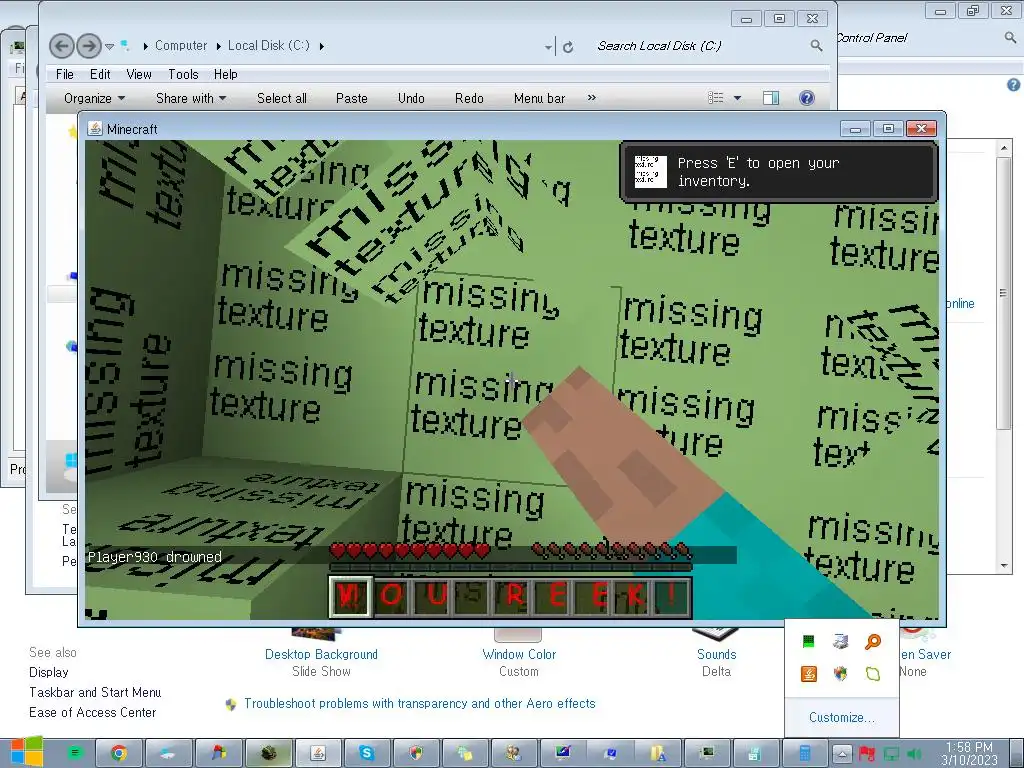Screen dimensions: 1024x768
Task: Expand the Share with dropdown
Action: click(x=191, y=99)
